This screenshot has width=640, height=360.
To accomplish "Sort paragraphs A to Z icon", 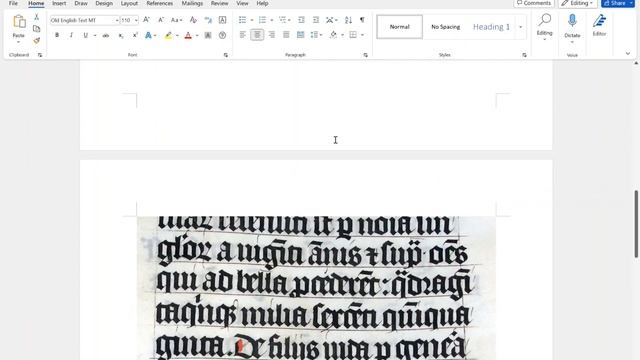I will point(348,20).
